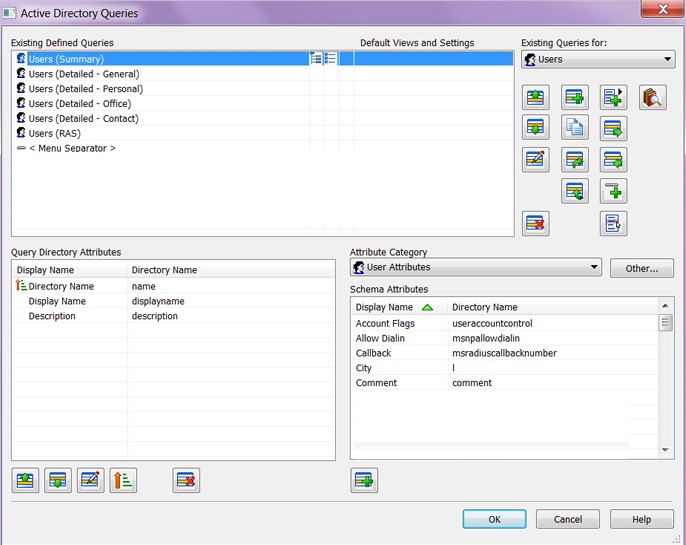This screenshot has width=686, height=545.
Task: Set sort order with the orange arrow icon
Action: (x=123, y=480)
